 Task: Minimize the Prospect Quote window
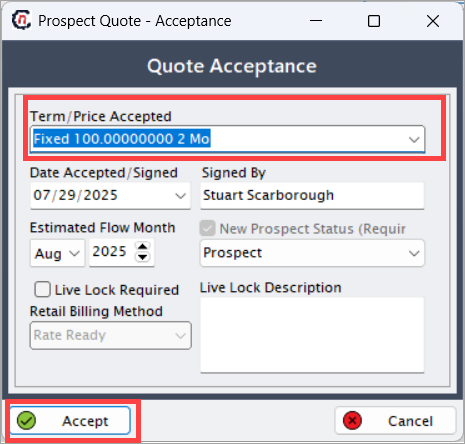click(316, 21)
